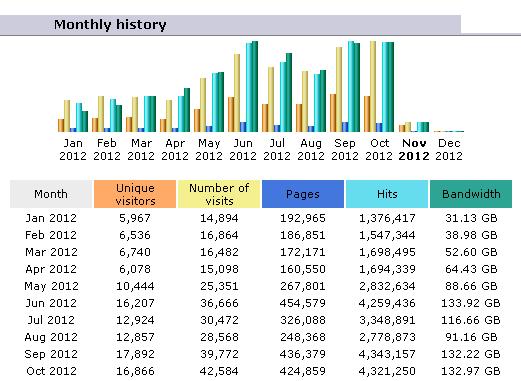The image size is (521, 381).
Task: Click the 133.92 GB bandwidth cell
Action: (471, 303)
